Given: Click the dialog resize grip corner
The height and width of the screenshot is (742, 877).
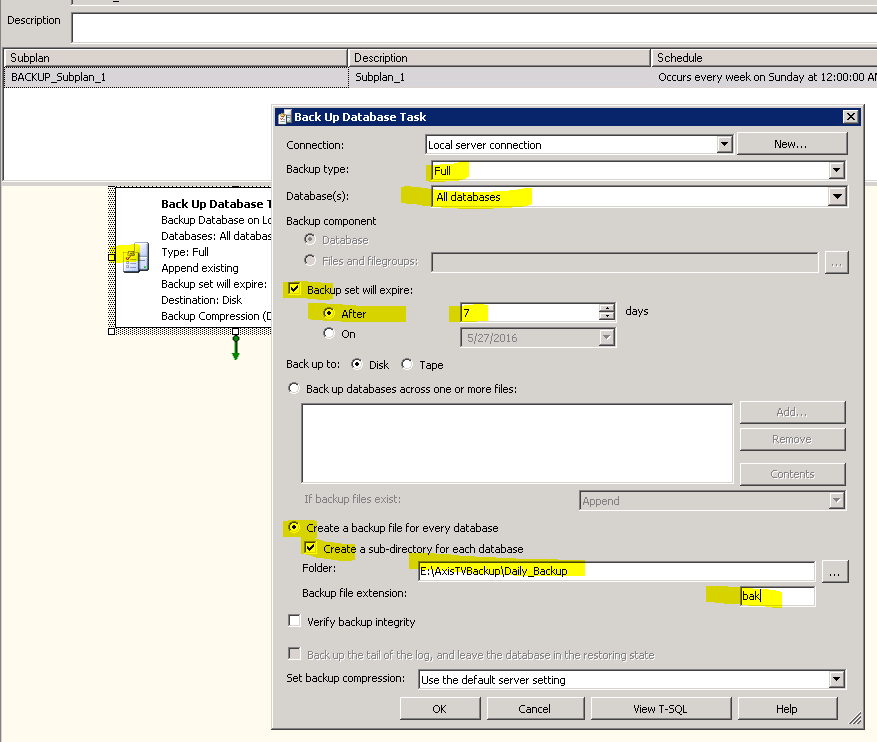Looking at the screenshot, I should (856, 719).
